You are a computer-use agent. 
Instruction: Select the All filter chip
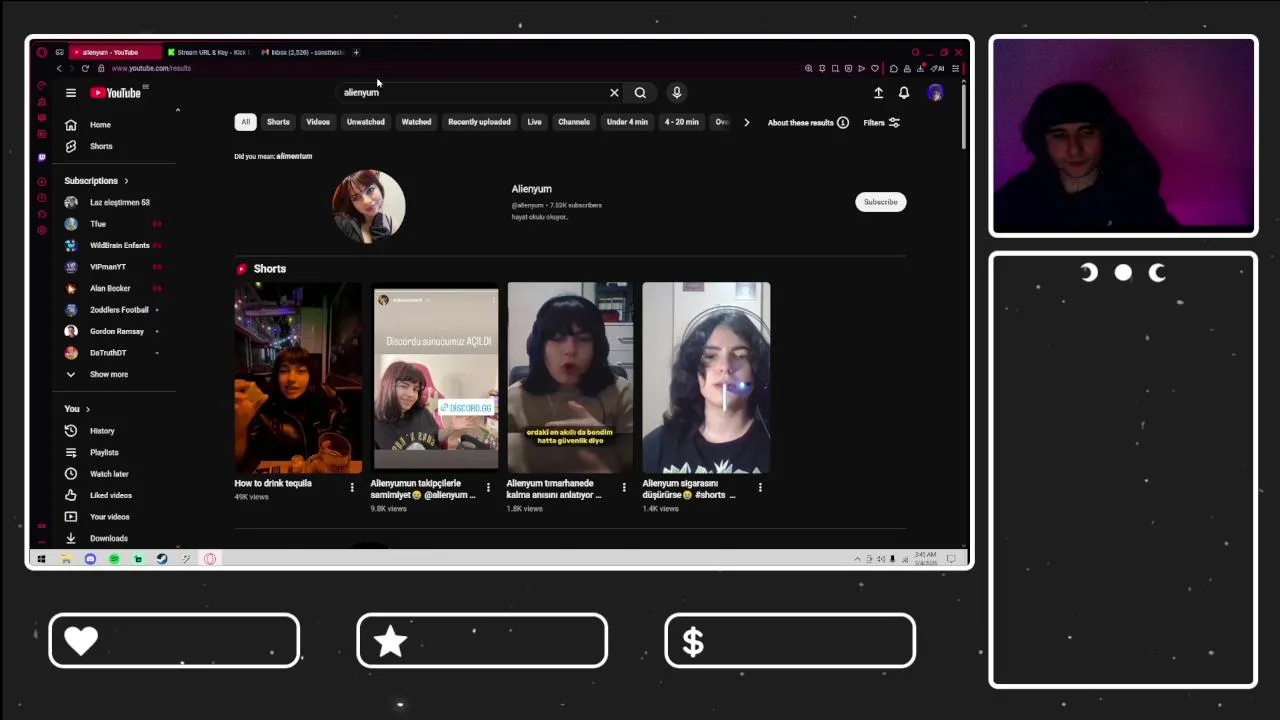tap(245, 122)
